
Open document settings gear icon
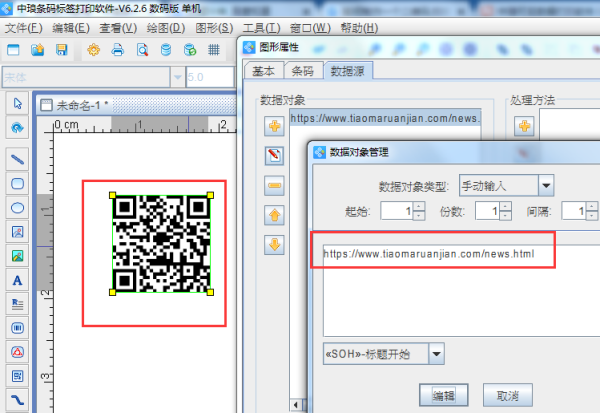coord(94,50)
